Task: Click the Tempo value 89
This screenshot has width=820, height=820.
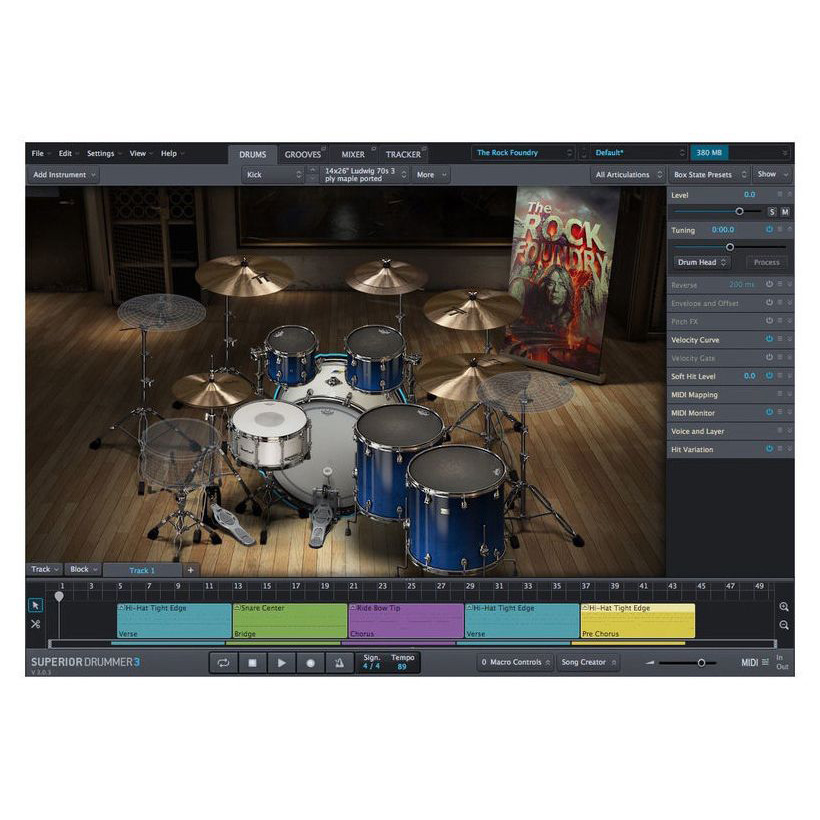Action: [x=402, y=667]
